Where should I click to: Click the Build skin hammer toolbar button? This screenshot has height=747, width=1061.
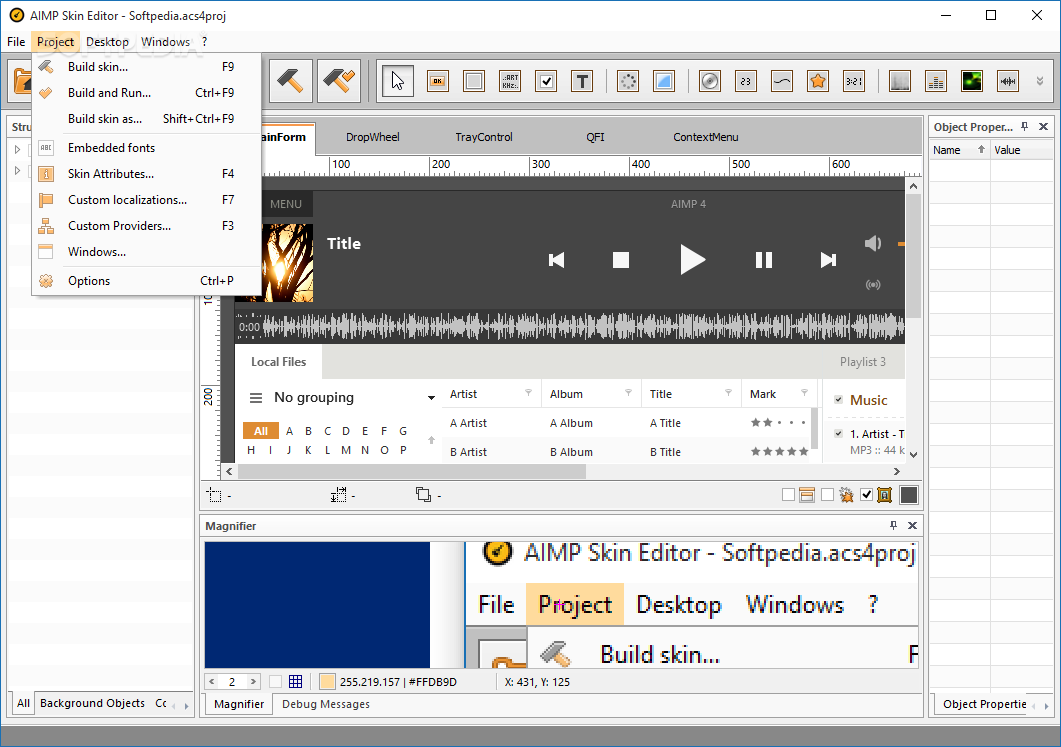(291, 81)
